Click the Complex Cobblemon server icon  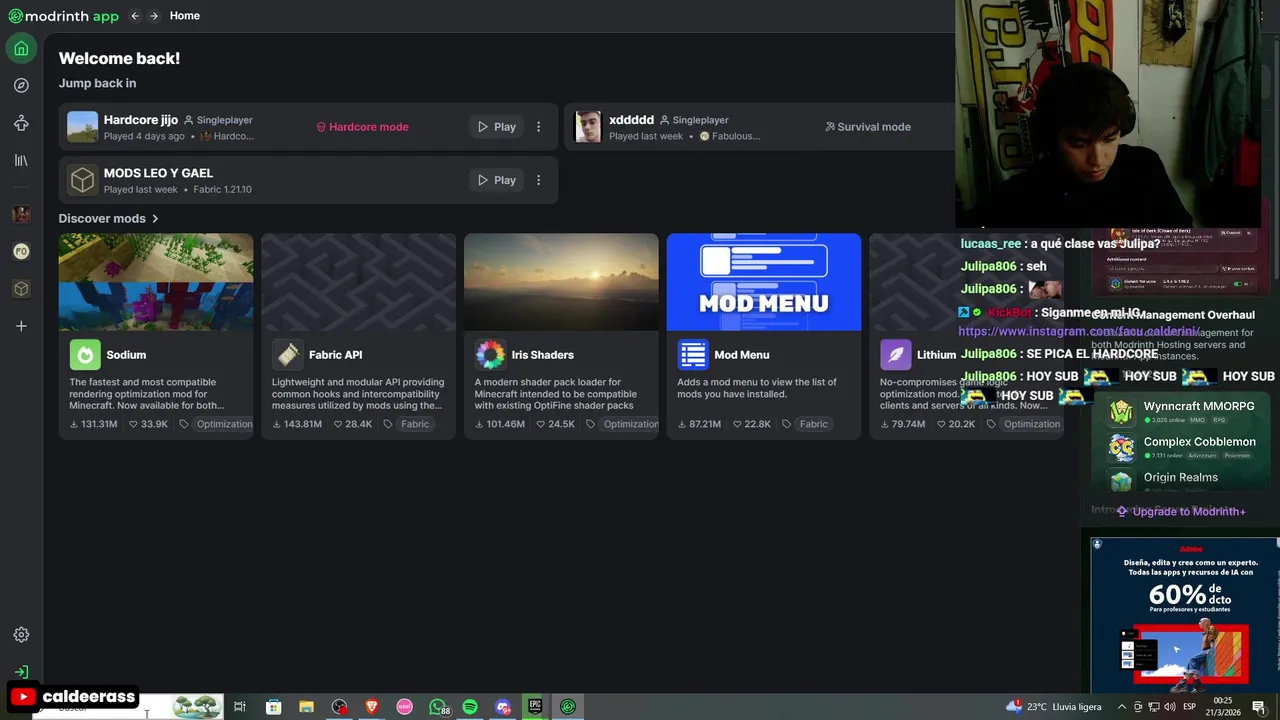click(x=1121, y=447)
